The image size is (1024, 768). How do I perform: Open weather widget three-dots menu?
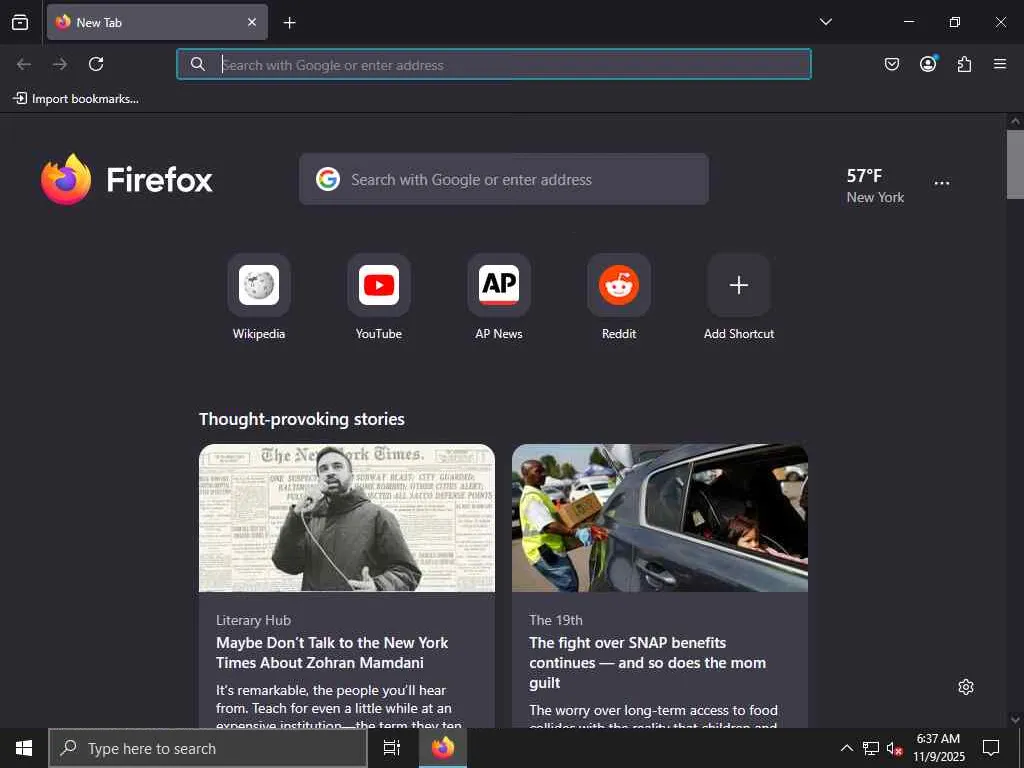pos(942,184)
